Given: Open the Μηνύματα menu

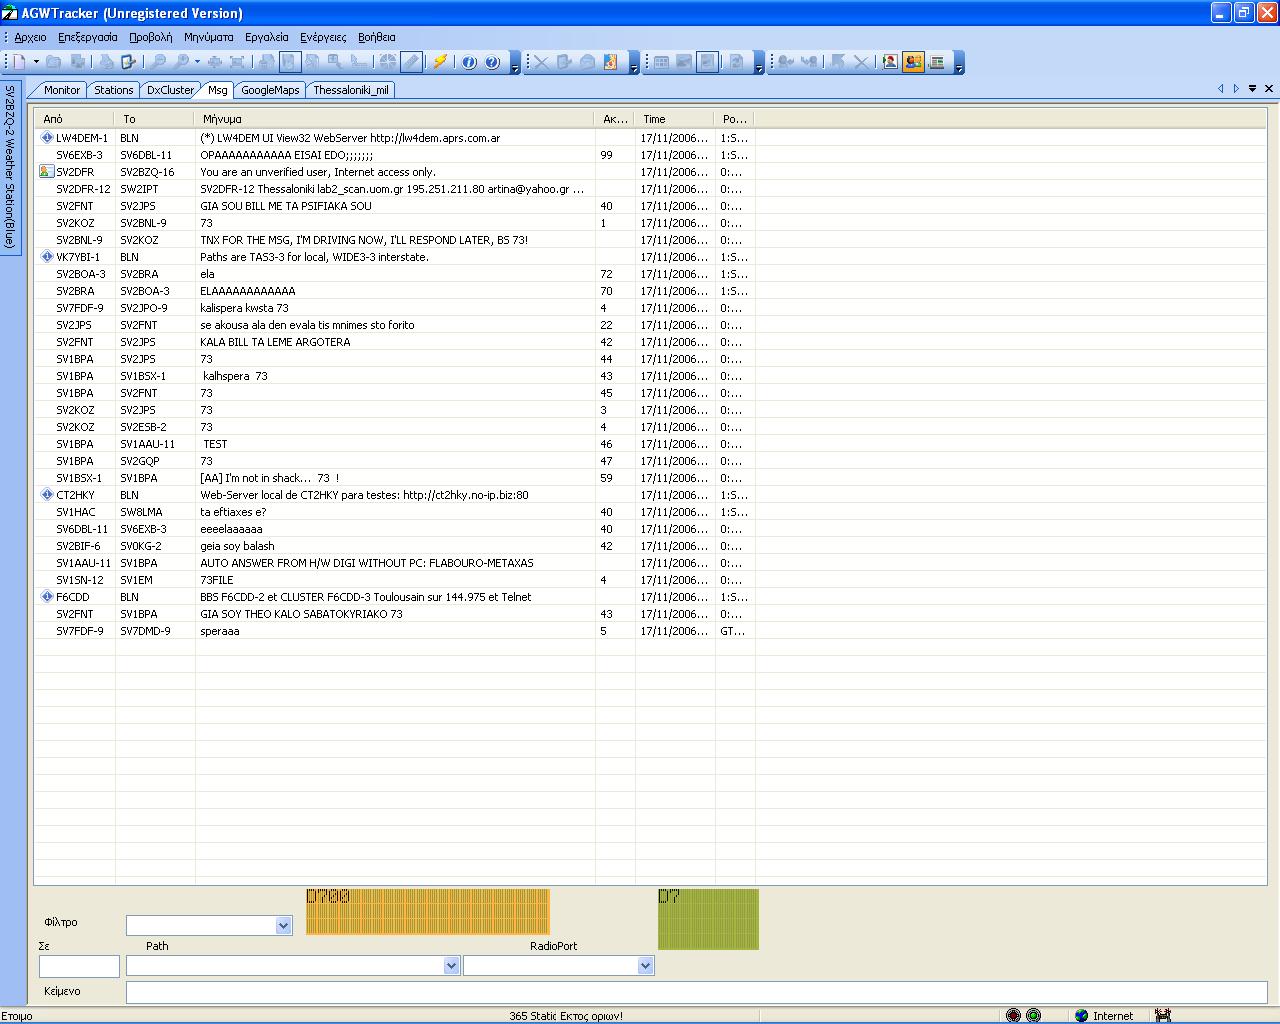Looking at the screenshot, I should click(208, 37).
